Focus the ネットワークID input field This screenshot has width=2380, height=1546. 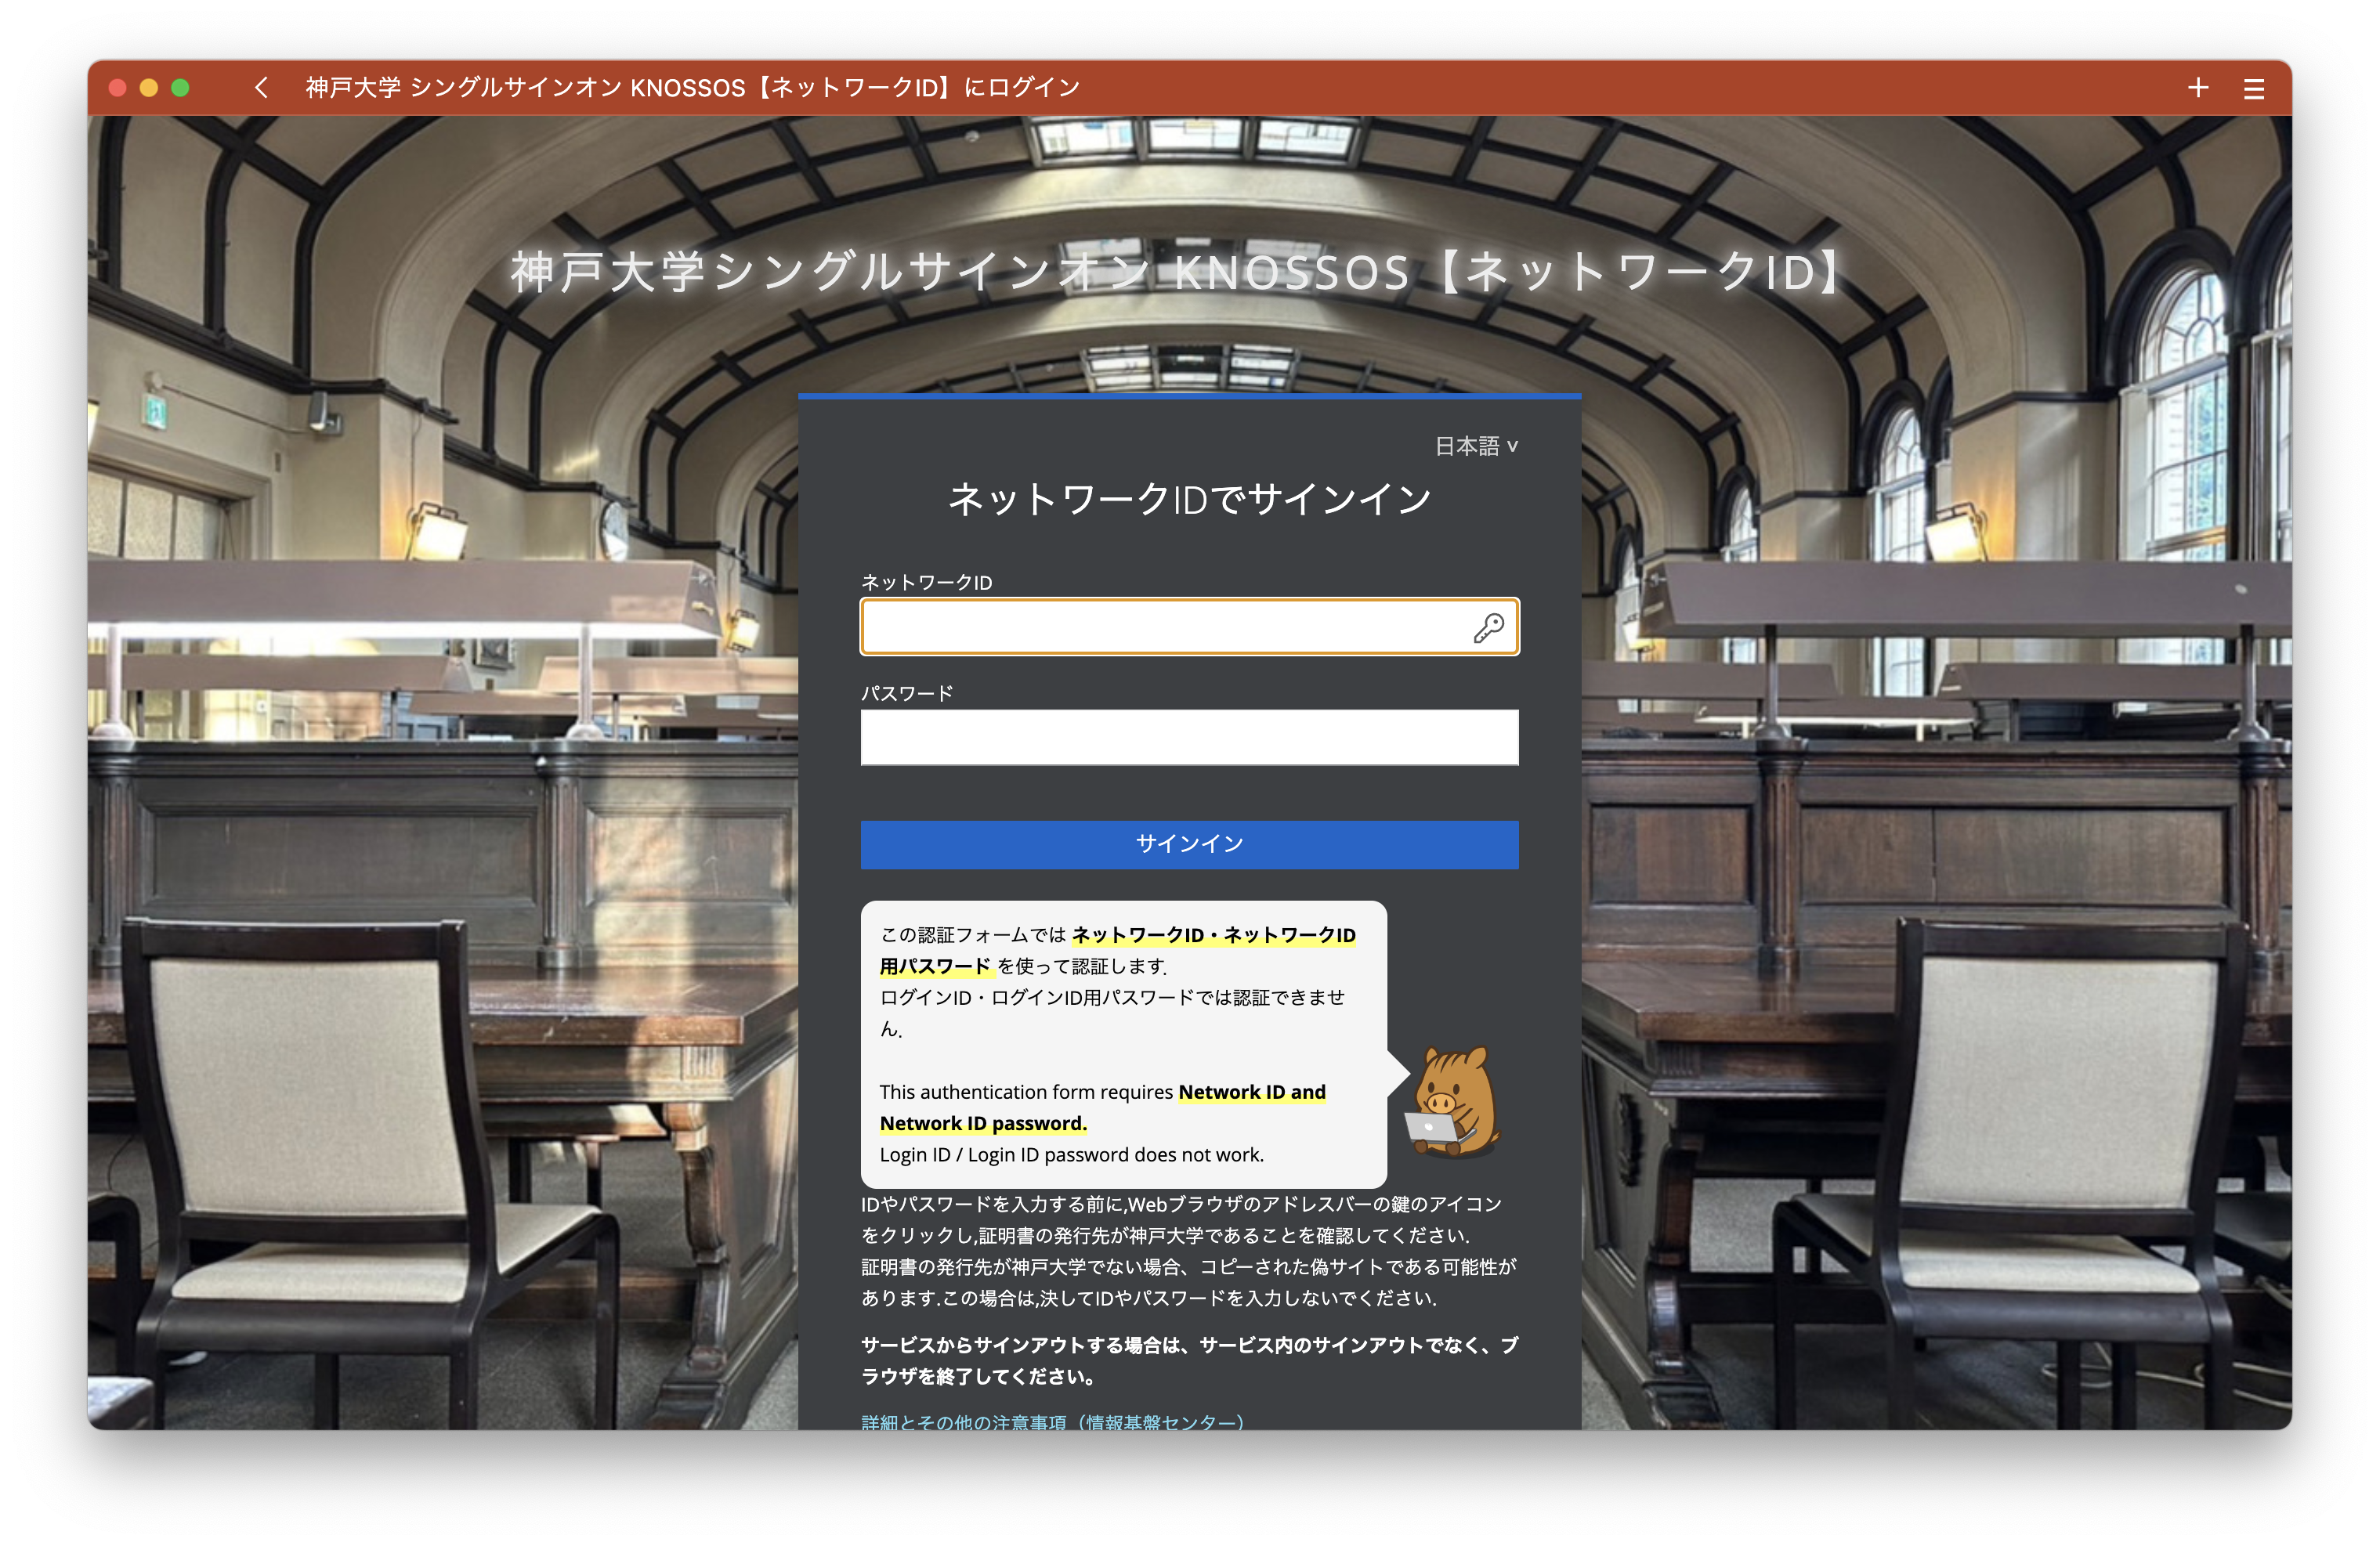tap(1189, 627)
